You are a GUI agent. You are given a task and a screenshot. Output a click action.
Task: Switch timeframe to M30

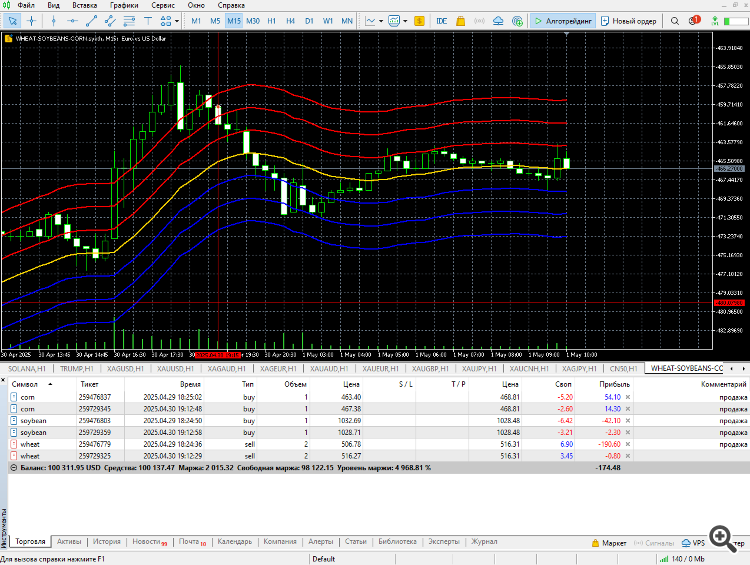tap(253, 21)
